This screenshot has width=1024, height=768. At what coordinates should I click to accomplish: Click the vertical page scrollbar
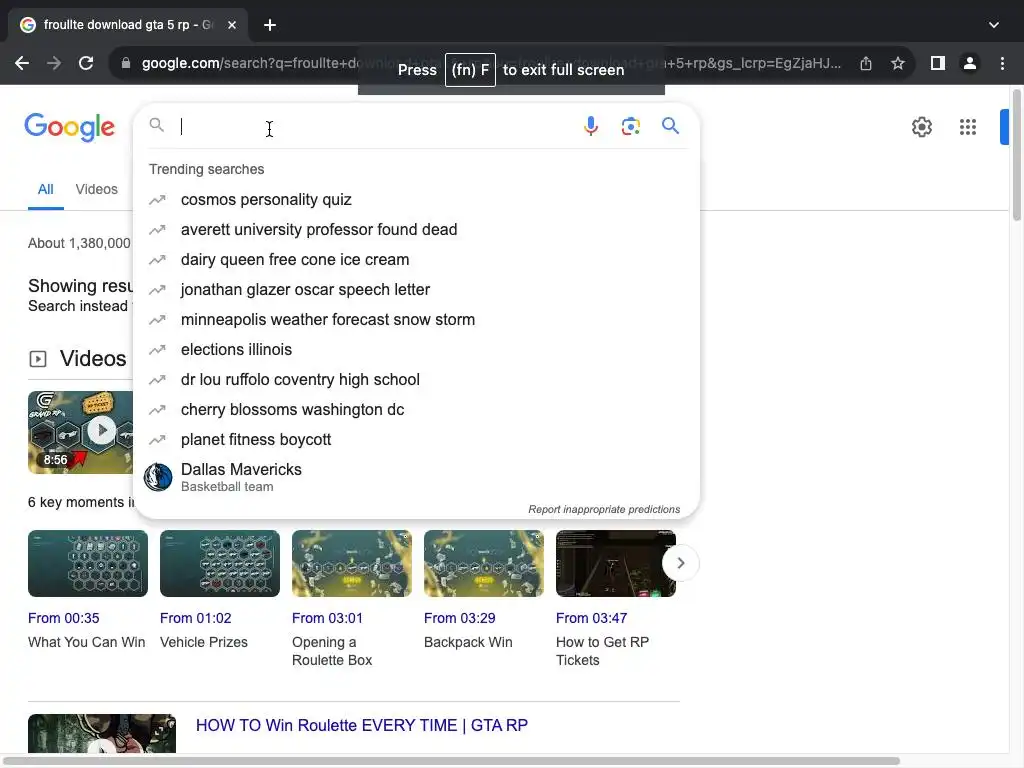[x=1017, y=155]
